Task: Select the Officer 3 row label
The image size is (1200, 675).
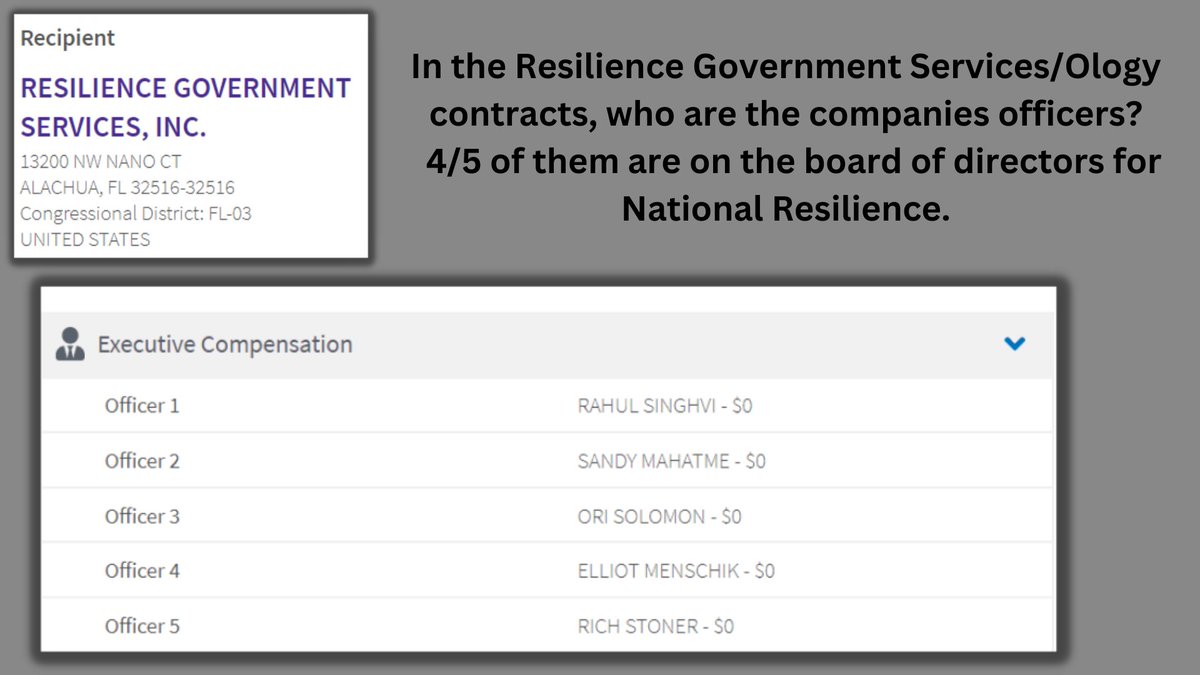Action: pos(142,516)
